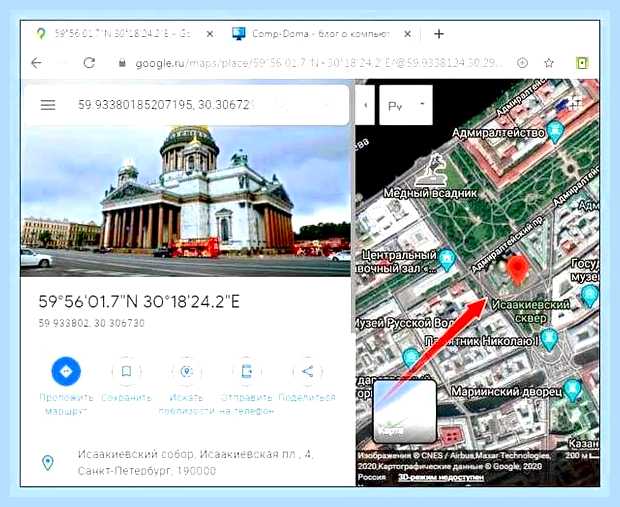Click the museum marker at the map's right edge
The height and width of the screenshot is (507, 620).
[x=590, y=296]
